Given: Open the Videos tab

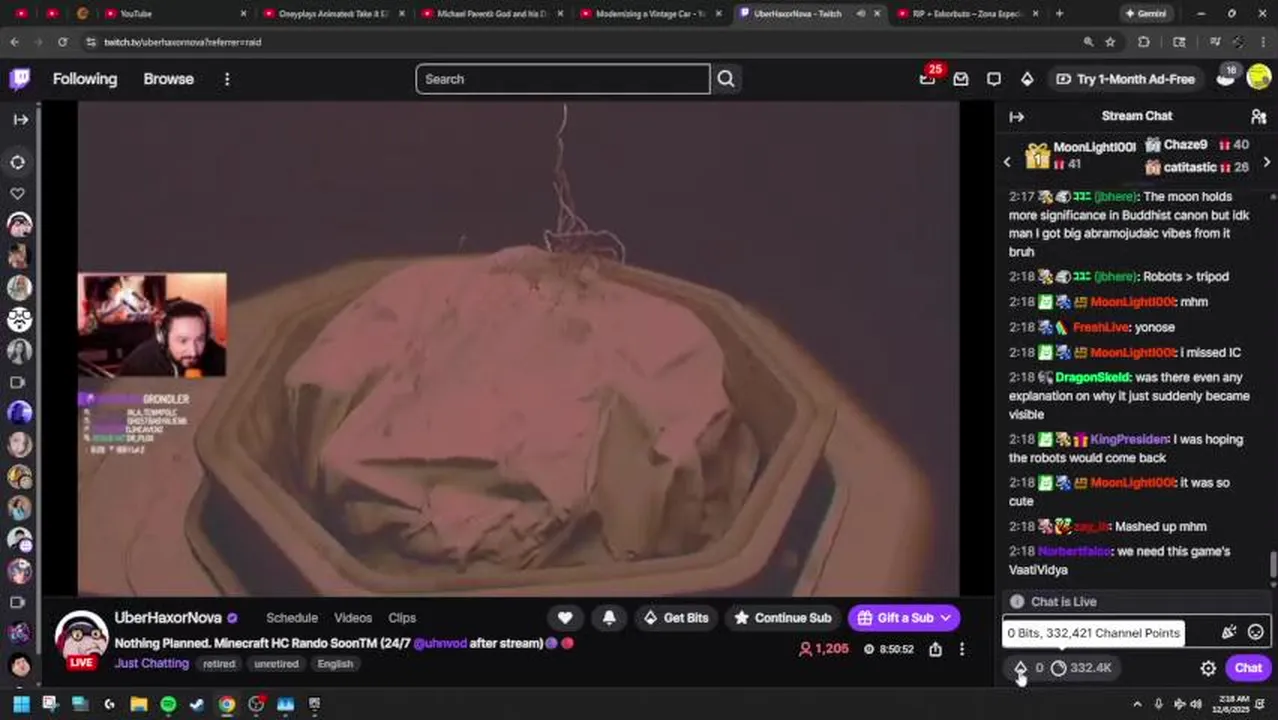Looking at the screenshot, I should [x=353, y=618].
